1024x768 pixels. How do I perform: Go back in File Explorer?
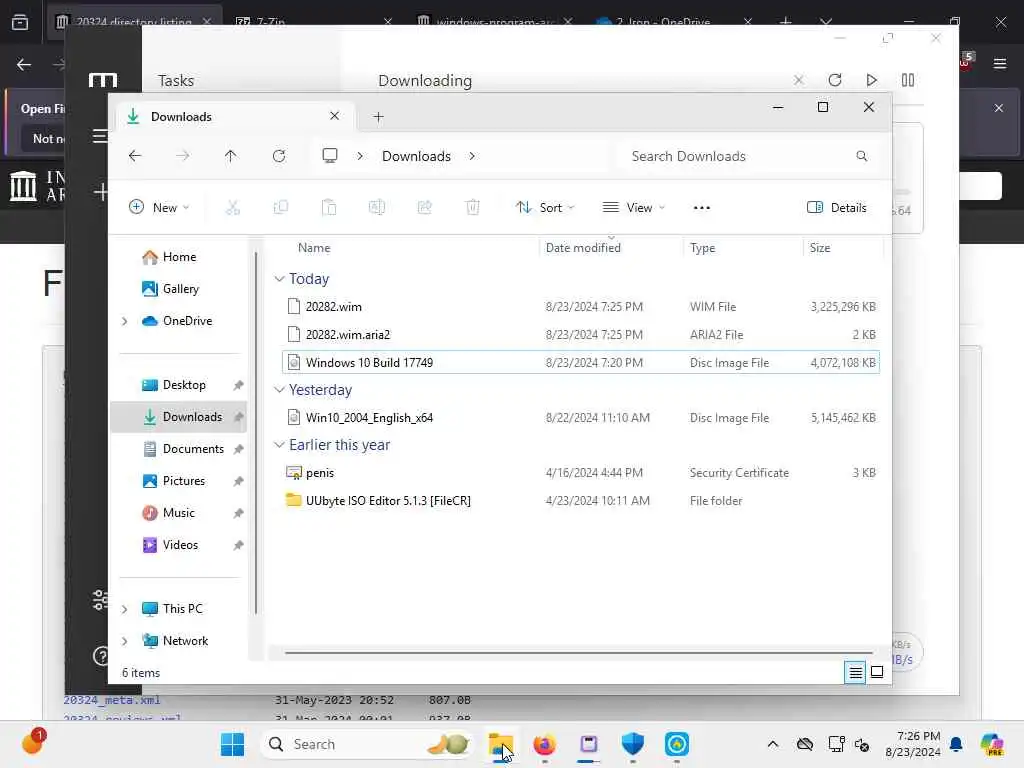click(x=135, y=156)
